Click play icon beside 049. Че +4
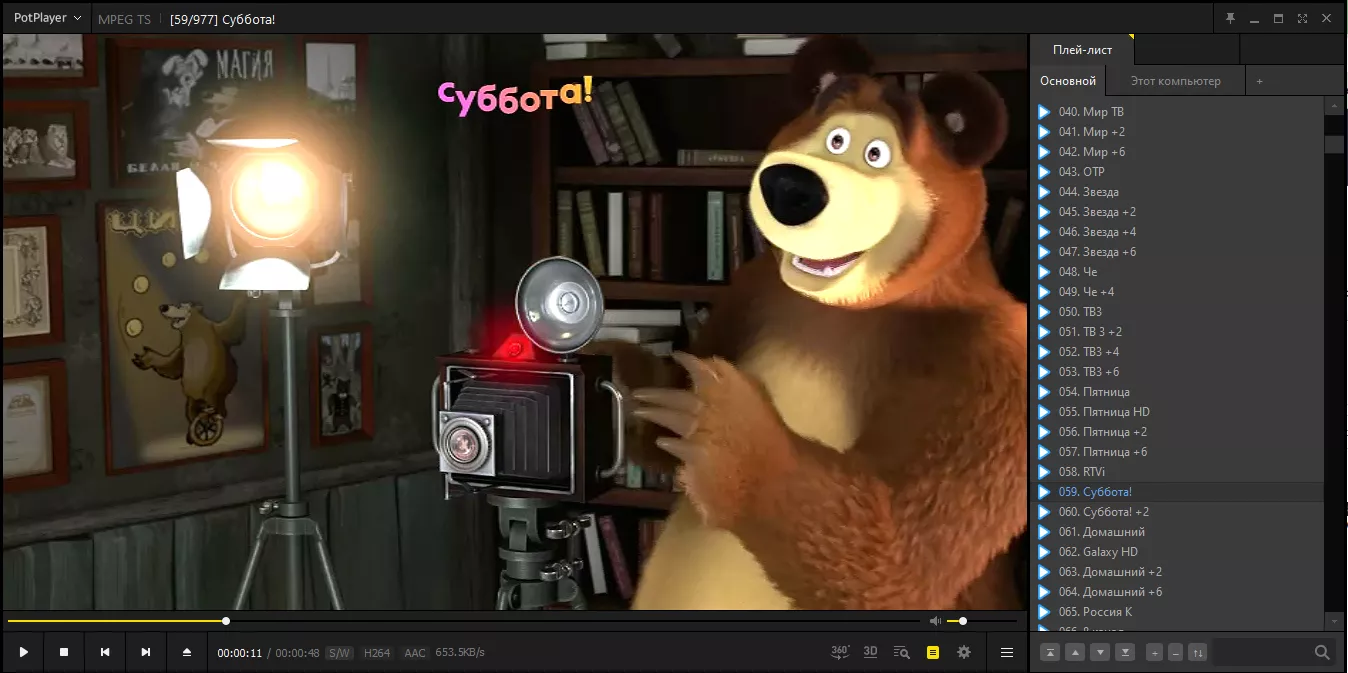 point(1044,292)
